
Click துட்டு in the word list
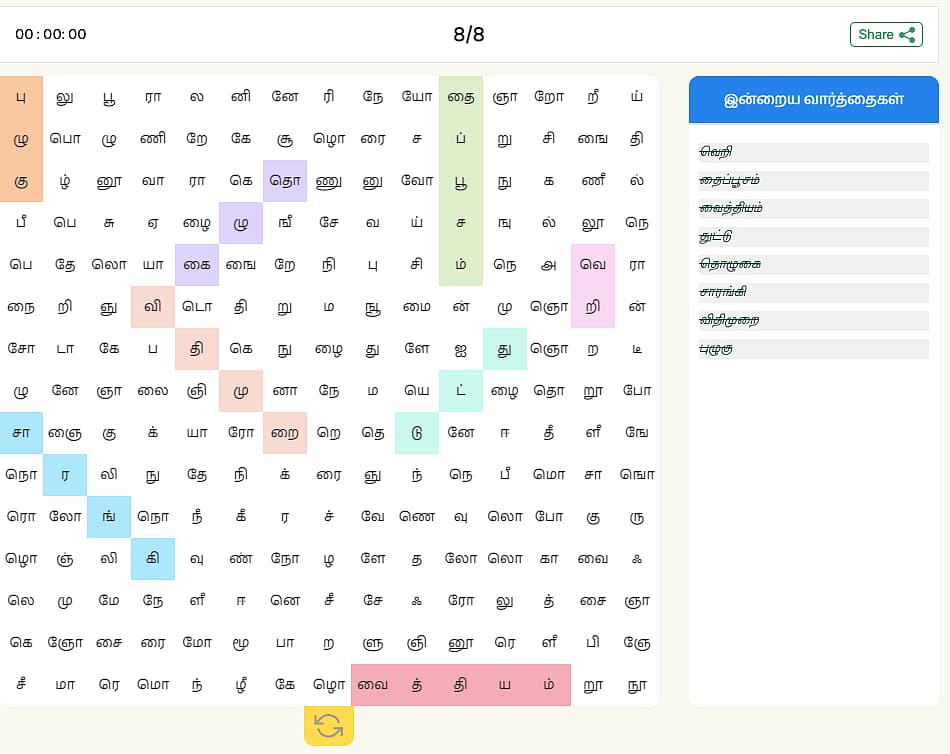pos(716,236)
